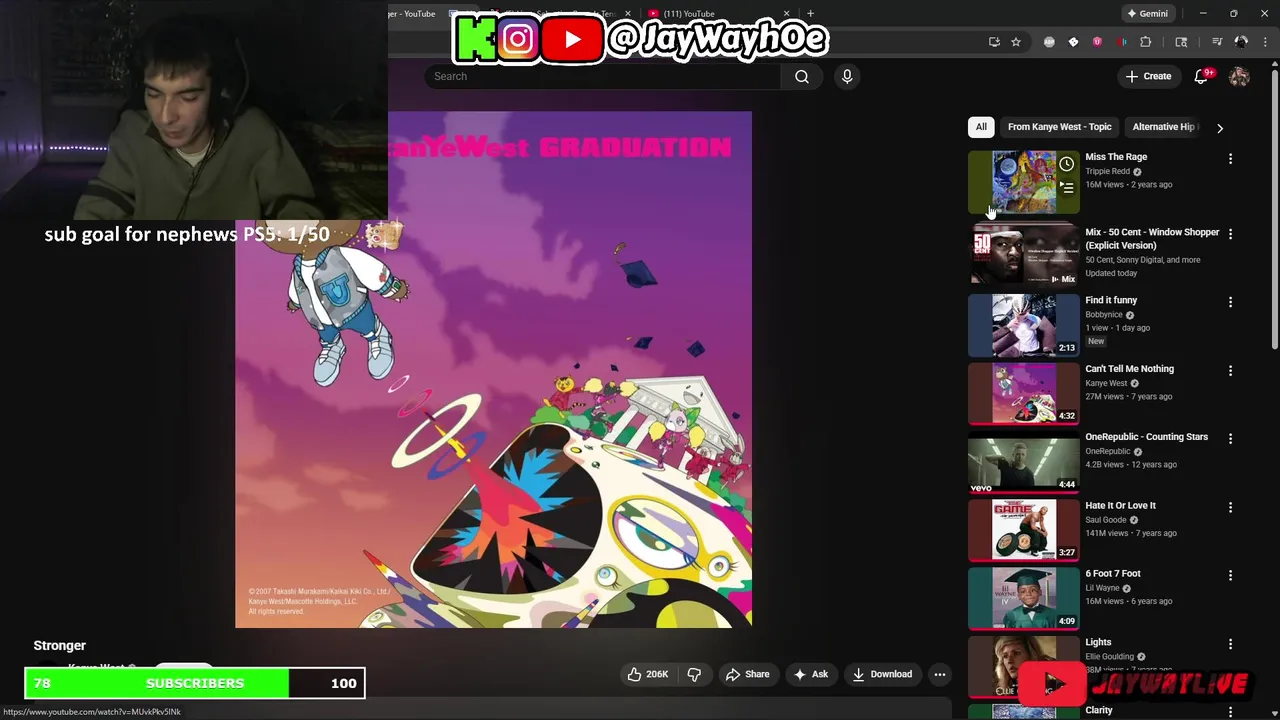Click the Chrome profile avatar in toolbar

(x=1241, y=42)
